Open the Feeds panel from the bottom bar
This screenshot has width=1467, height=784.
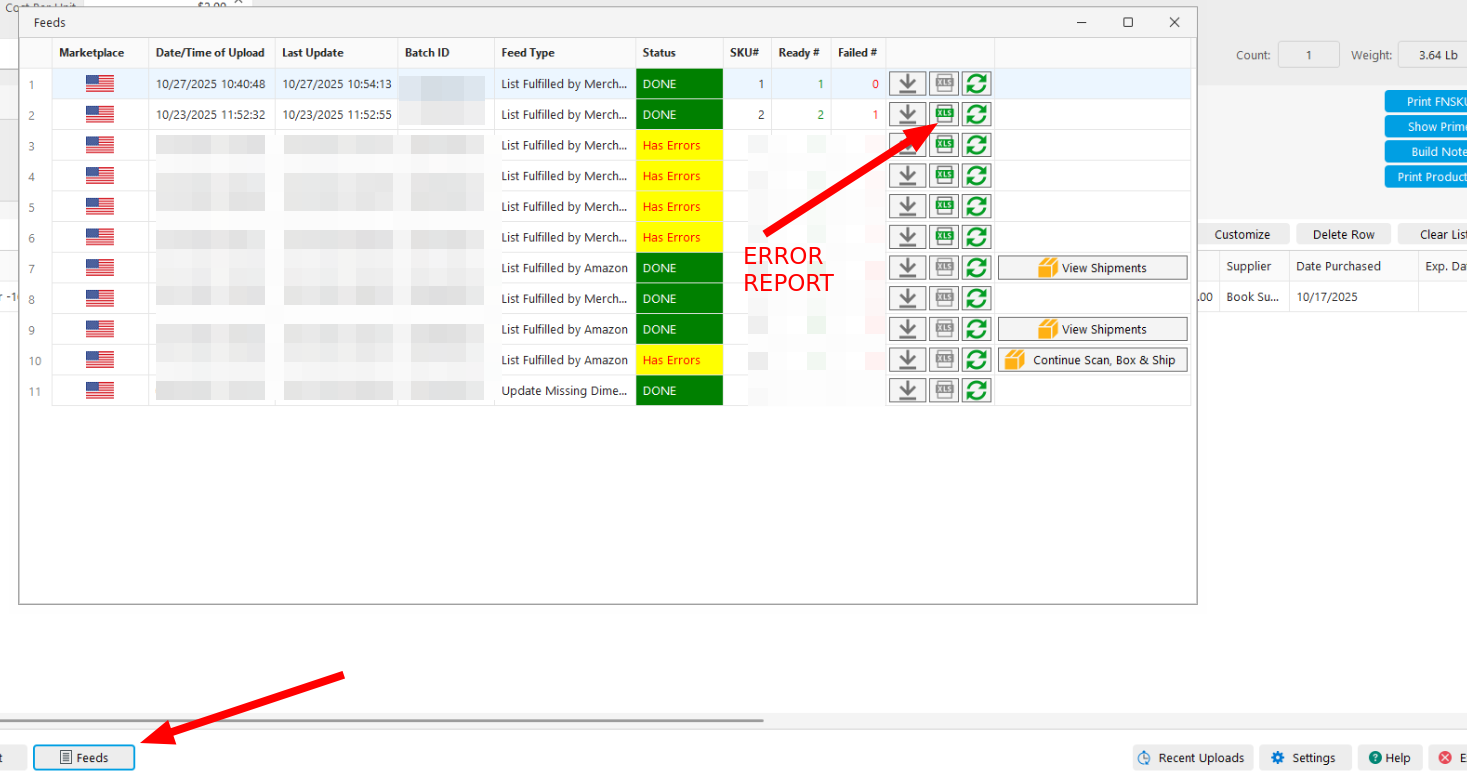pos(84,757)
